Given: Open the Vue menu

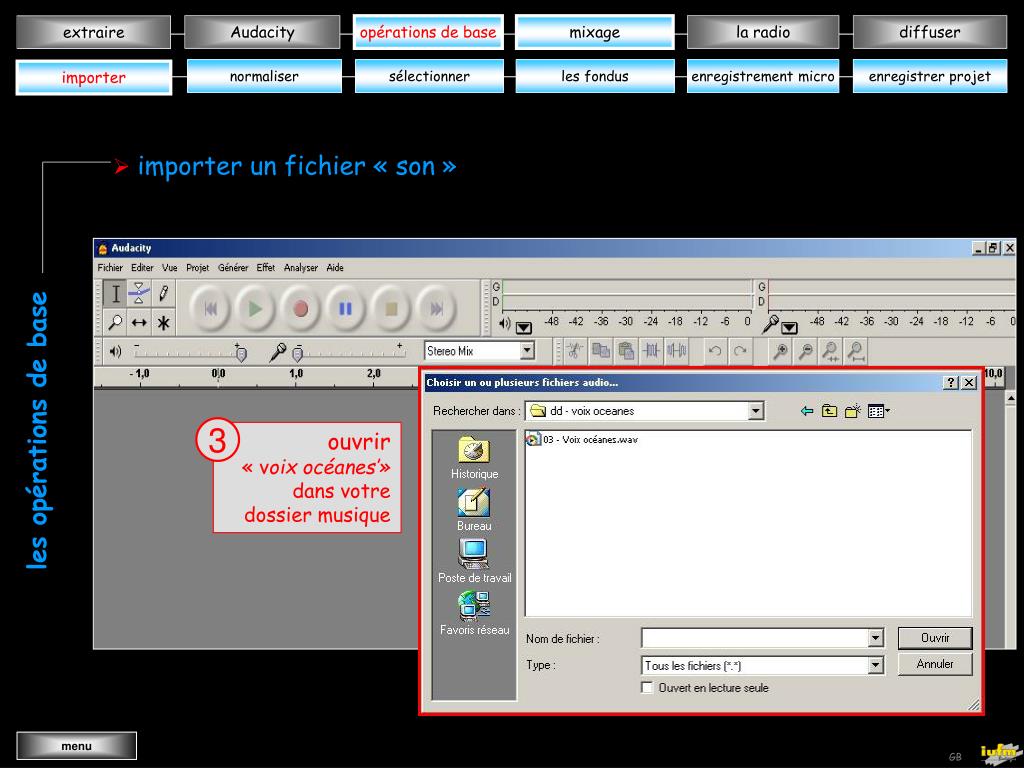Looking at the screenshot, I should [x=170, y=268].
